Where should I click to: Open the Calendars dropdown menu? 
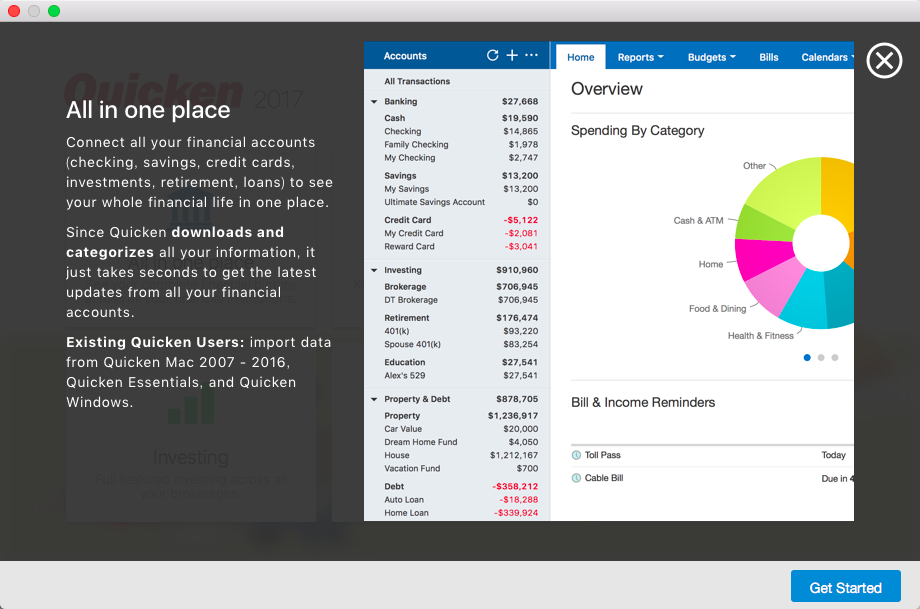827,57
